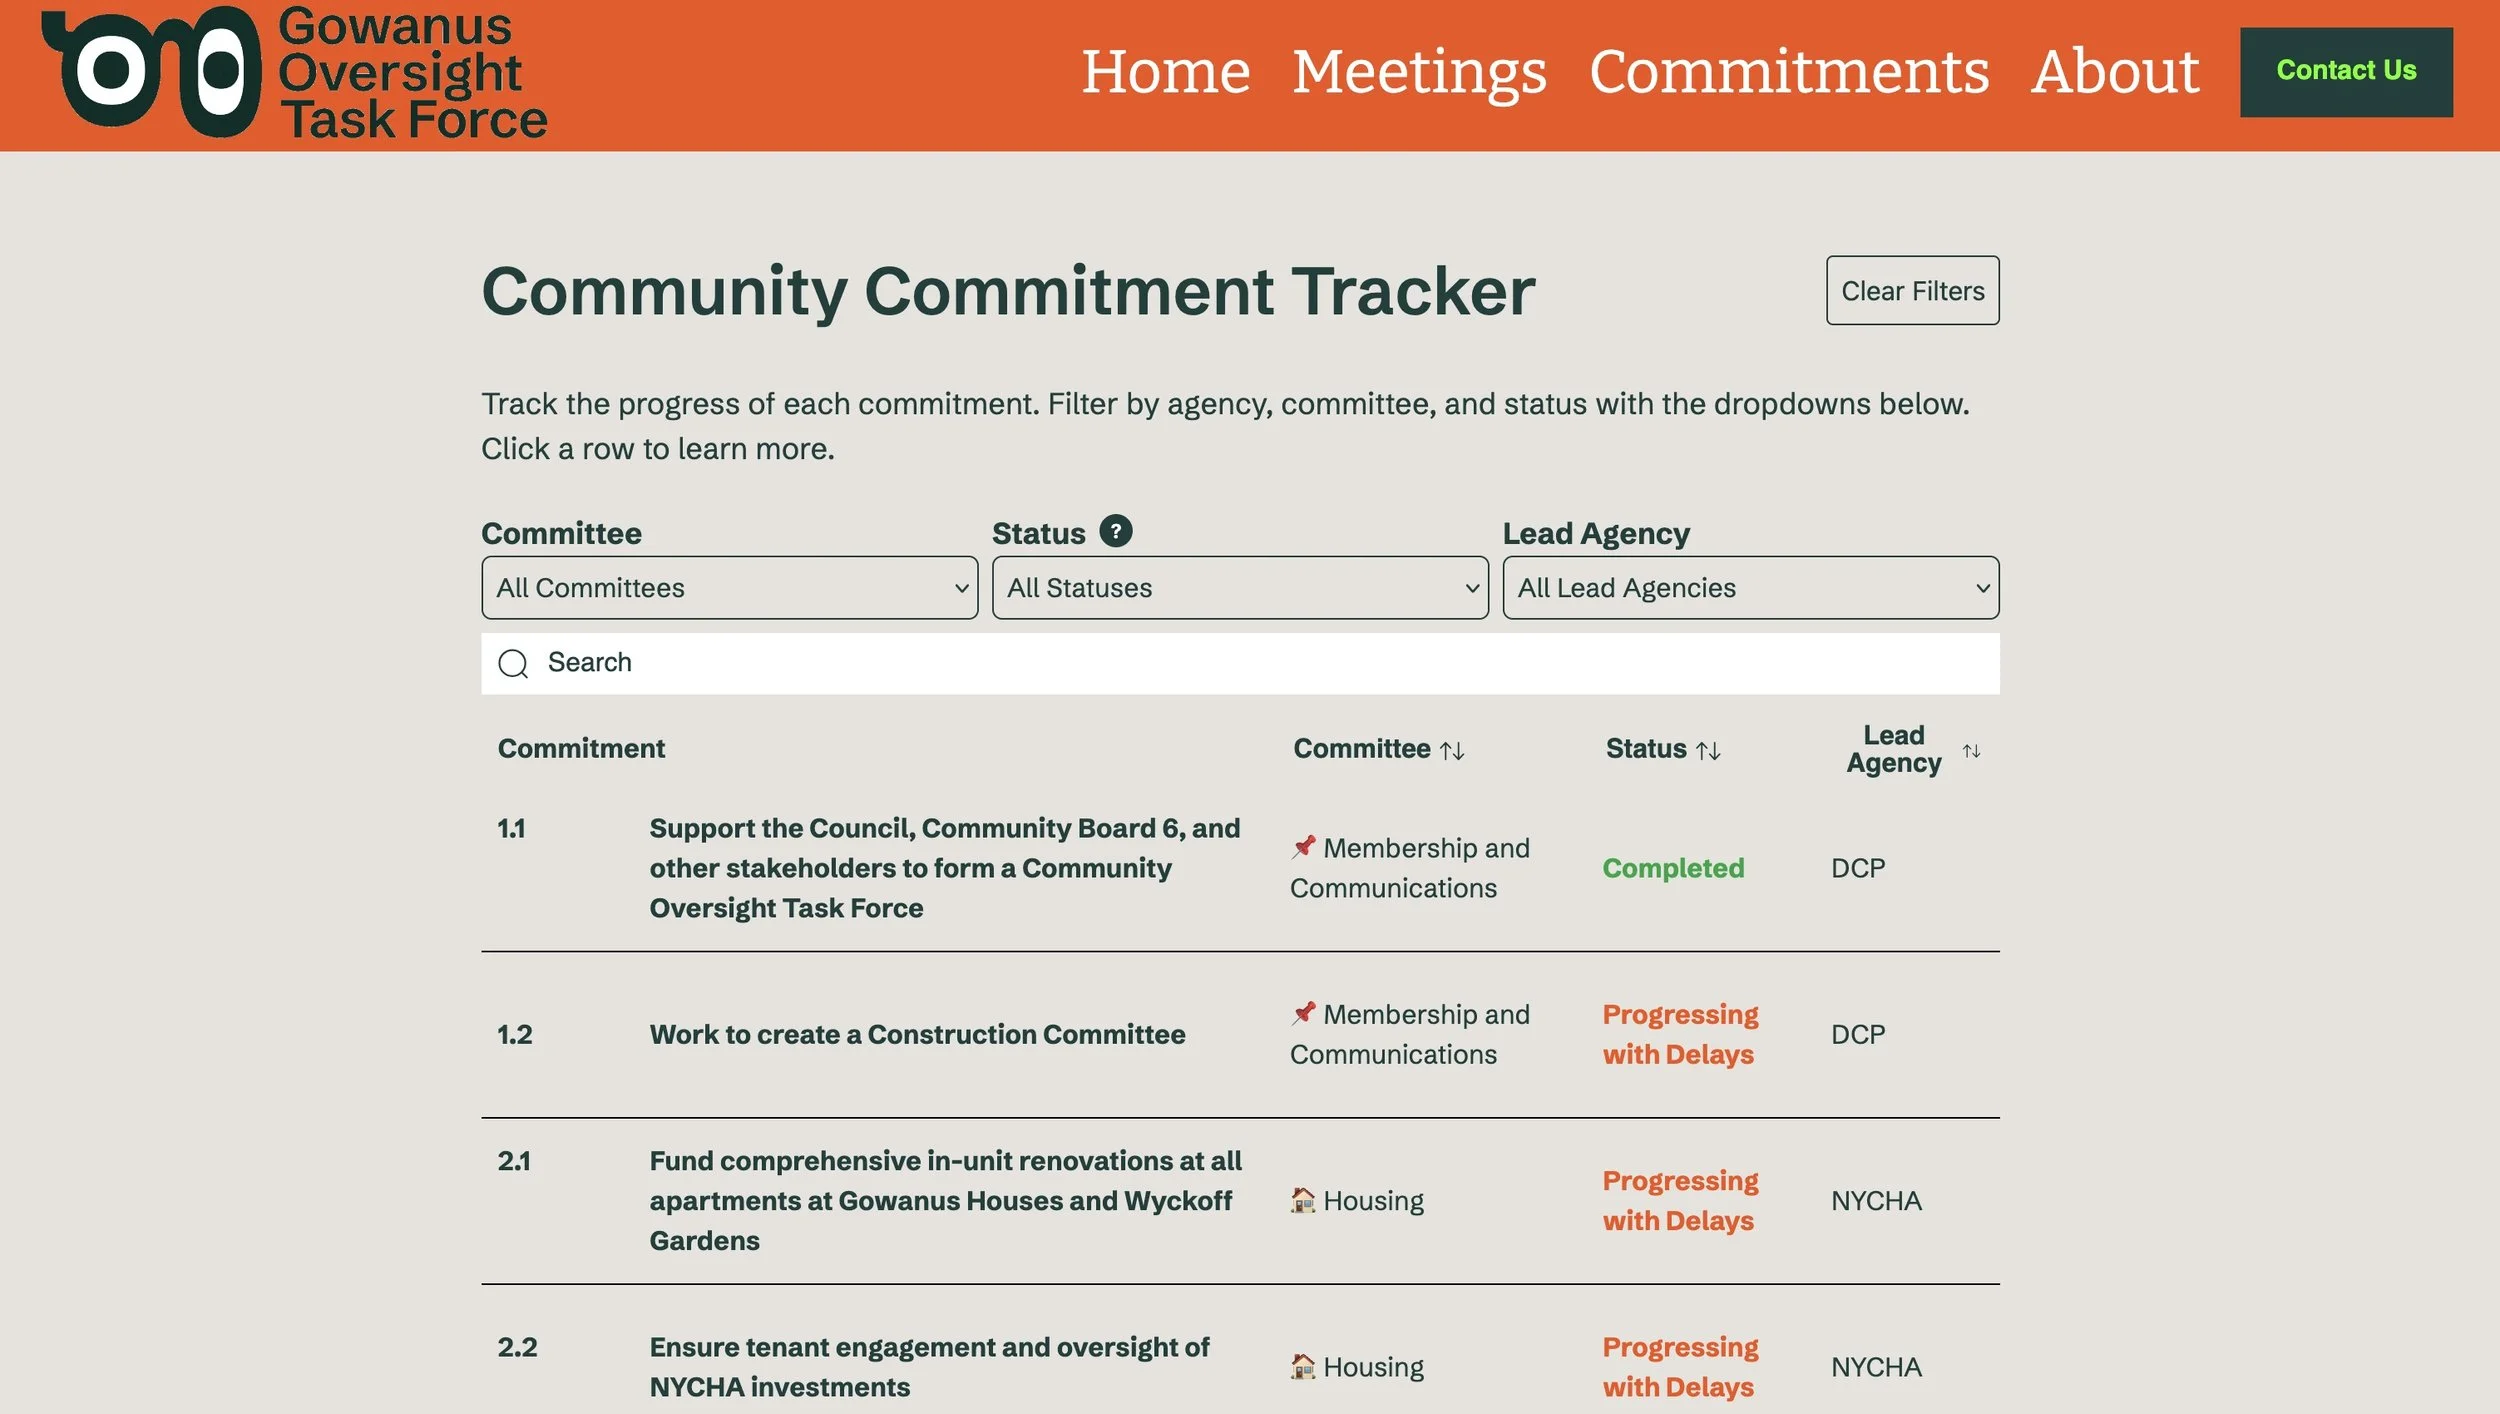Expand the All Lead Agencies dropdown
Screen dimensions: 2500x1414
pyautogui.click(x=1751, y=588)
